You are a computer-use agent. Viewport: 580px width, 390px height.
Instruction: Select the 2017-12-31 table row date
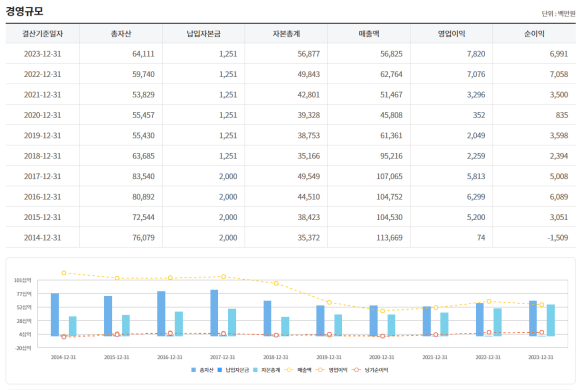click(x=43, y=176)
